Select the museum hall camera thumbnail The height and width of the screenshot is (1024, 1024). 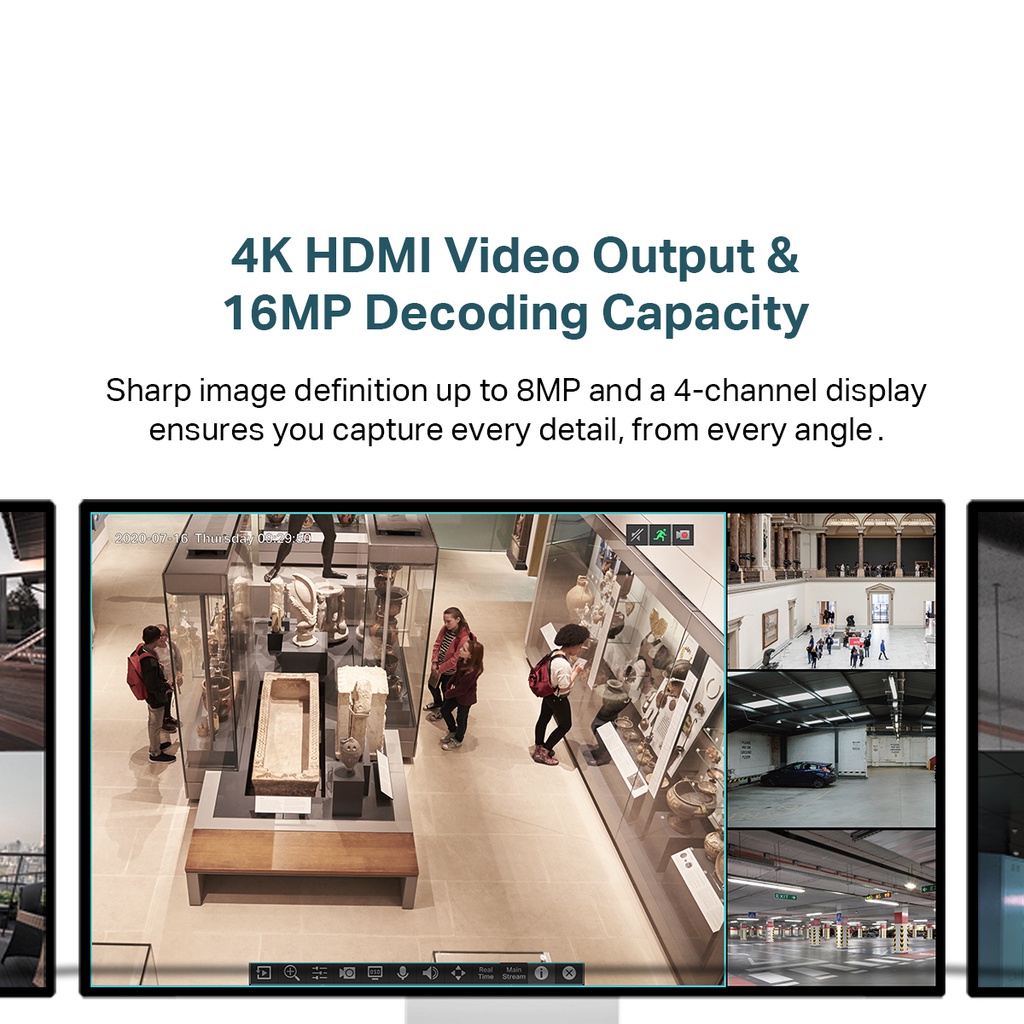[x=831, y=591]
